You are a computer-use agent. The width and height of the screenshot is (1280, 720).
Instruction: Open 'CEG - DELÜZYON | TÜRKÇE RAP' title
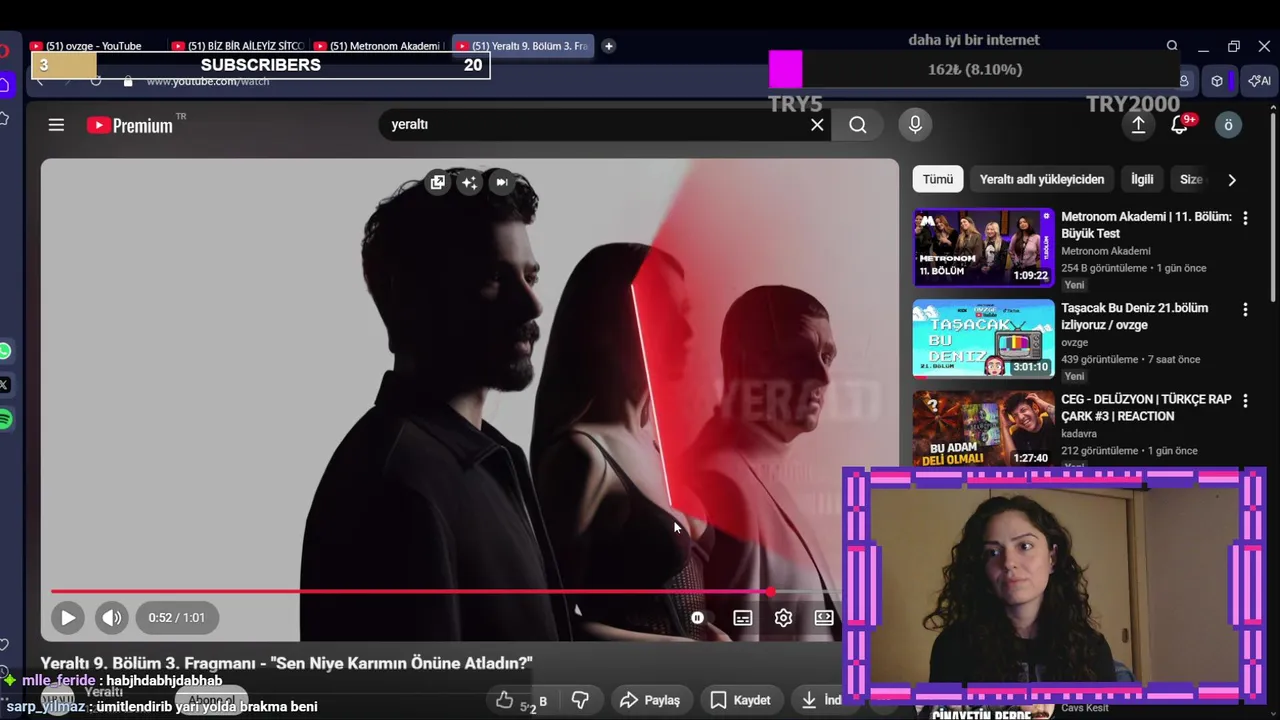(1146, 407)
